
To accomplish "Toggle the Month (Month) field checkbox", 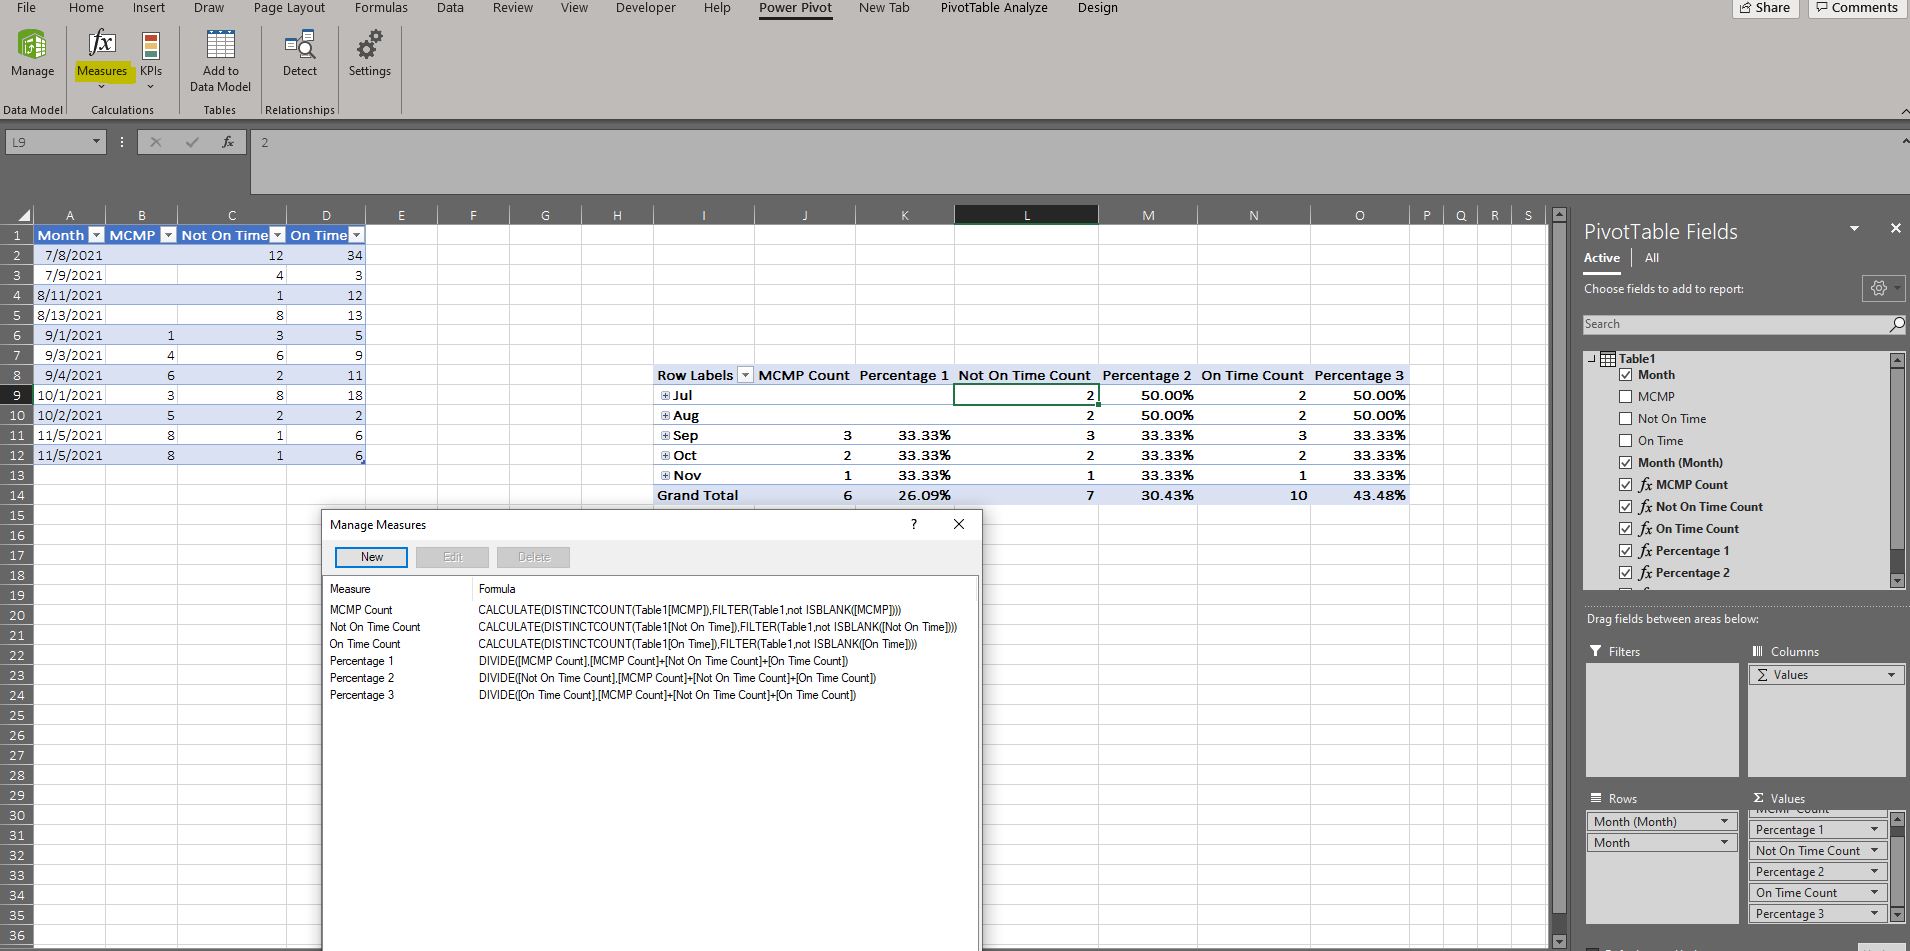I will [x=1625, y=463].
